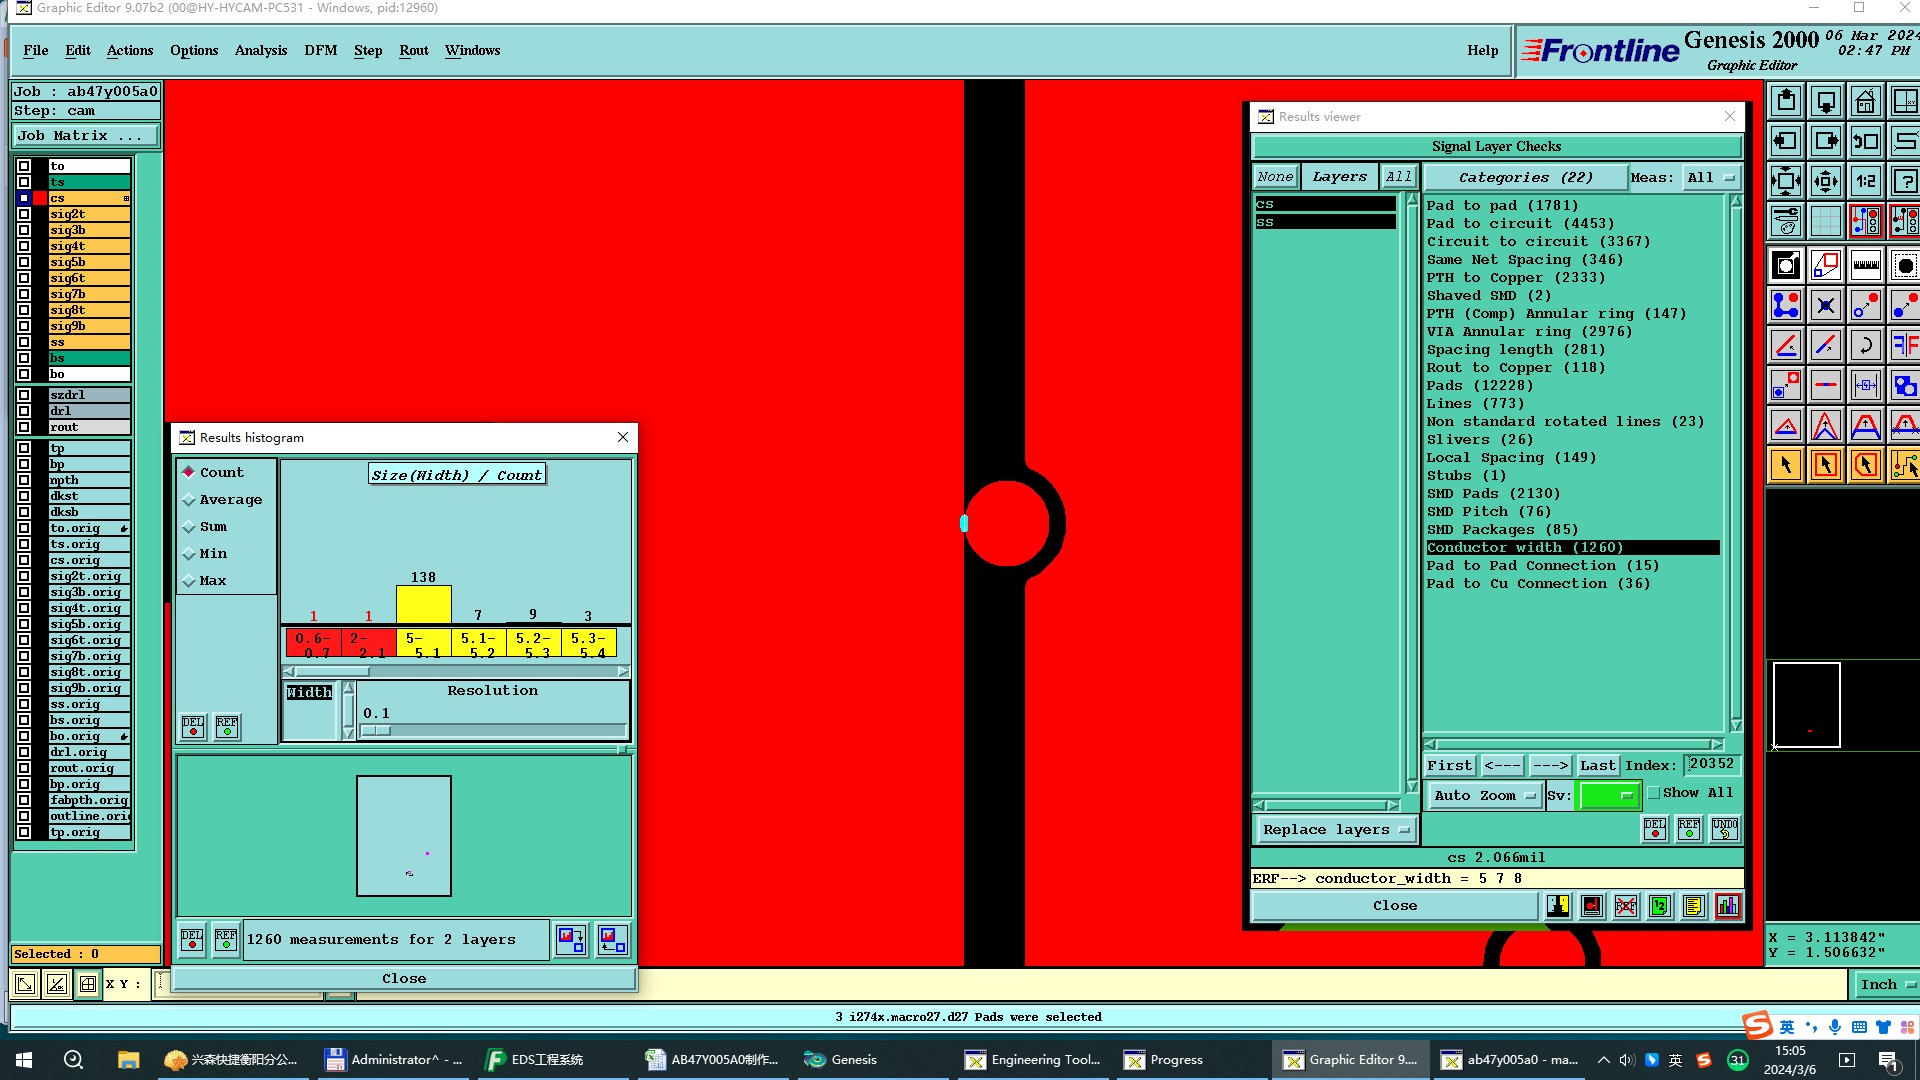Click the Home view icon in toolbar

pos(1865,102)
